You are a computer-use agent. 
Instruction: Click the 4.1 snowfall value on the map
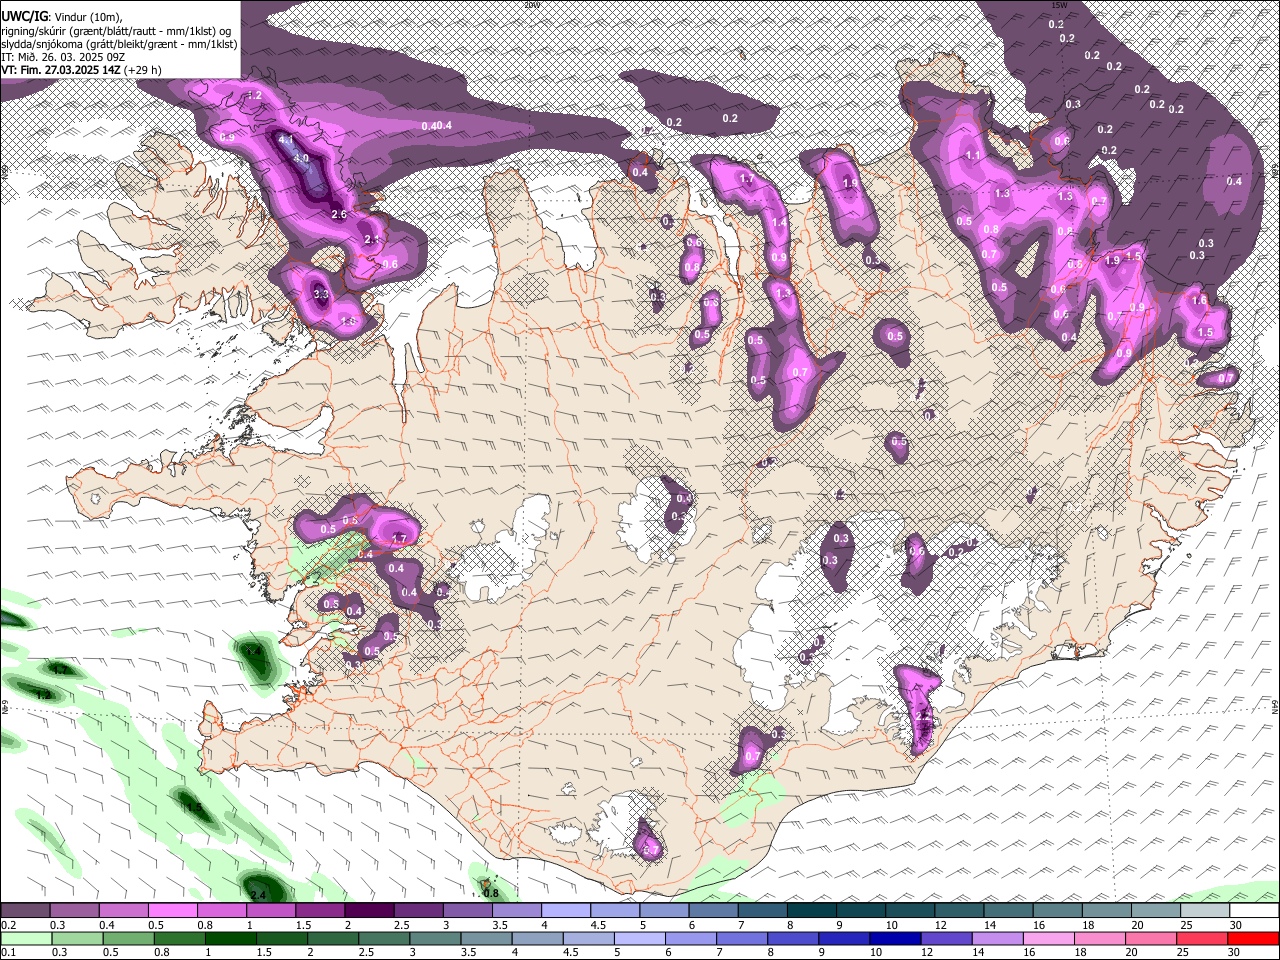pyautogui.click(x=286, y=140)
